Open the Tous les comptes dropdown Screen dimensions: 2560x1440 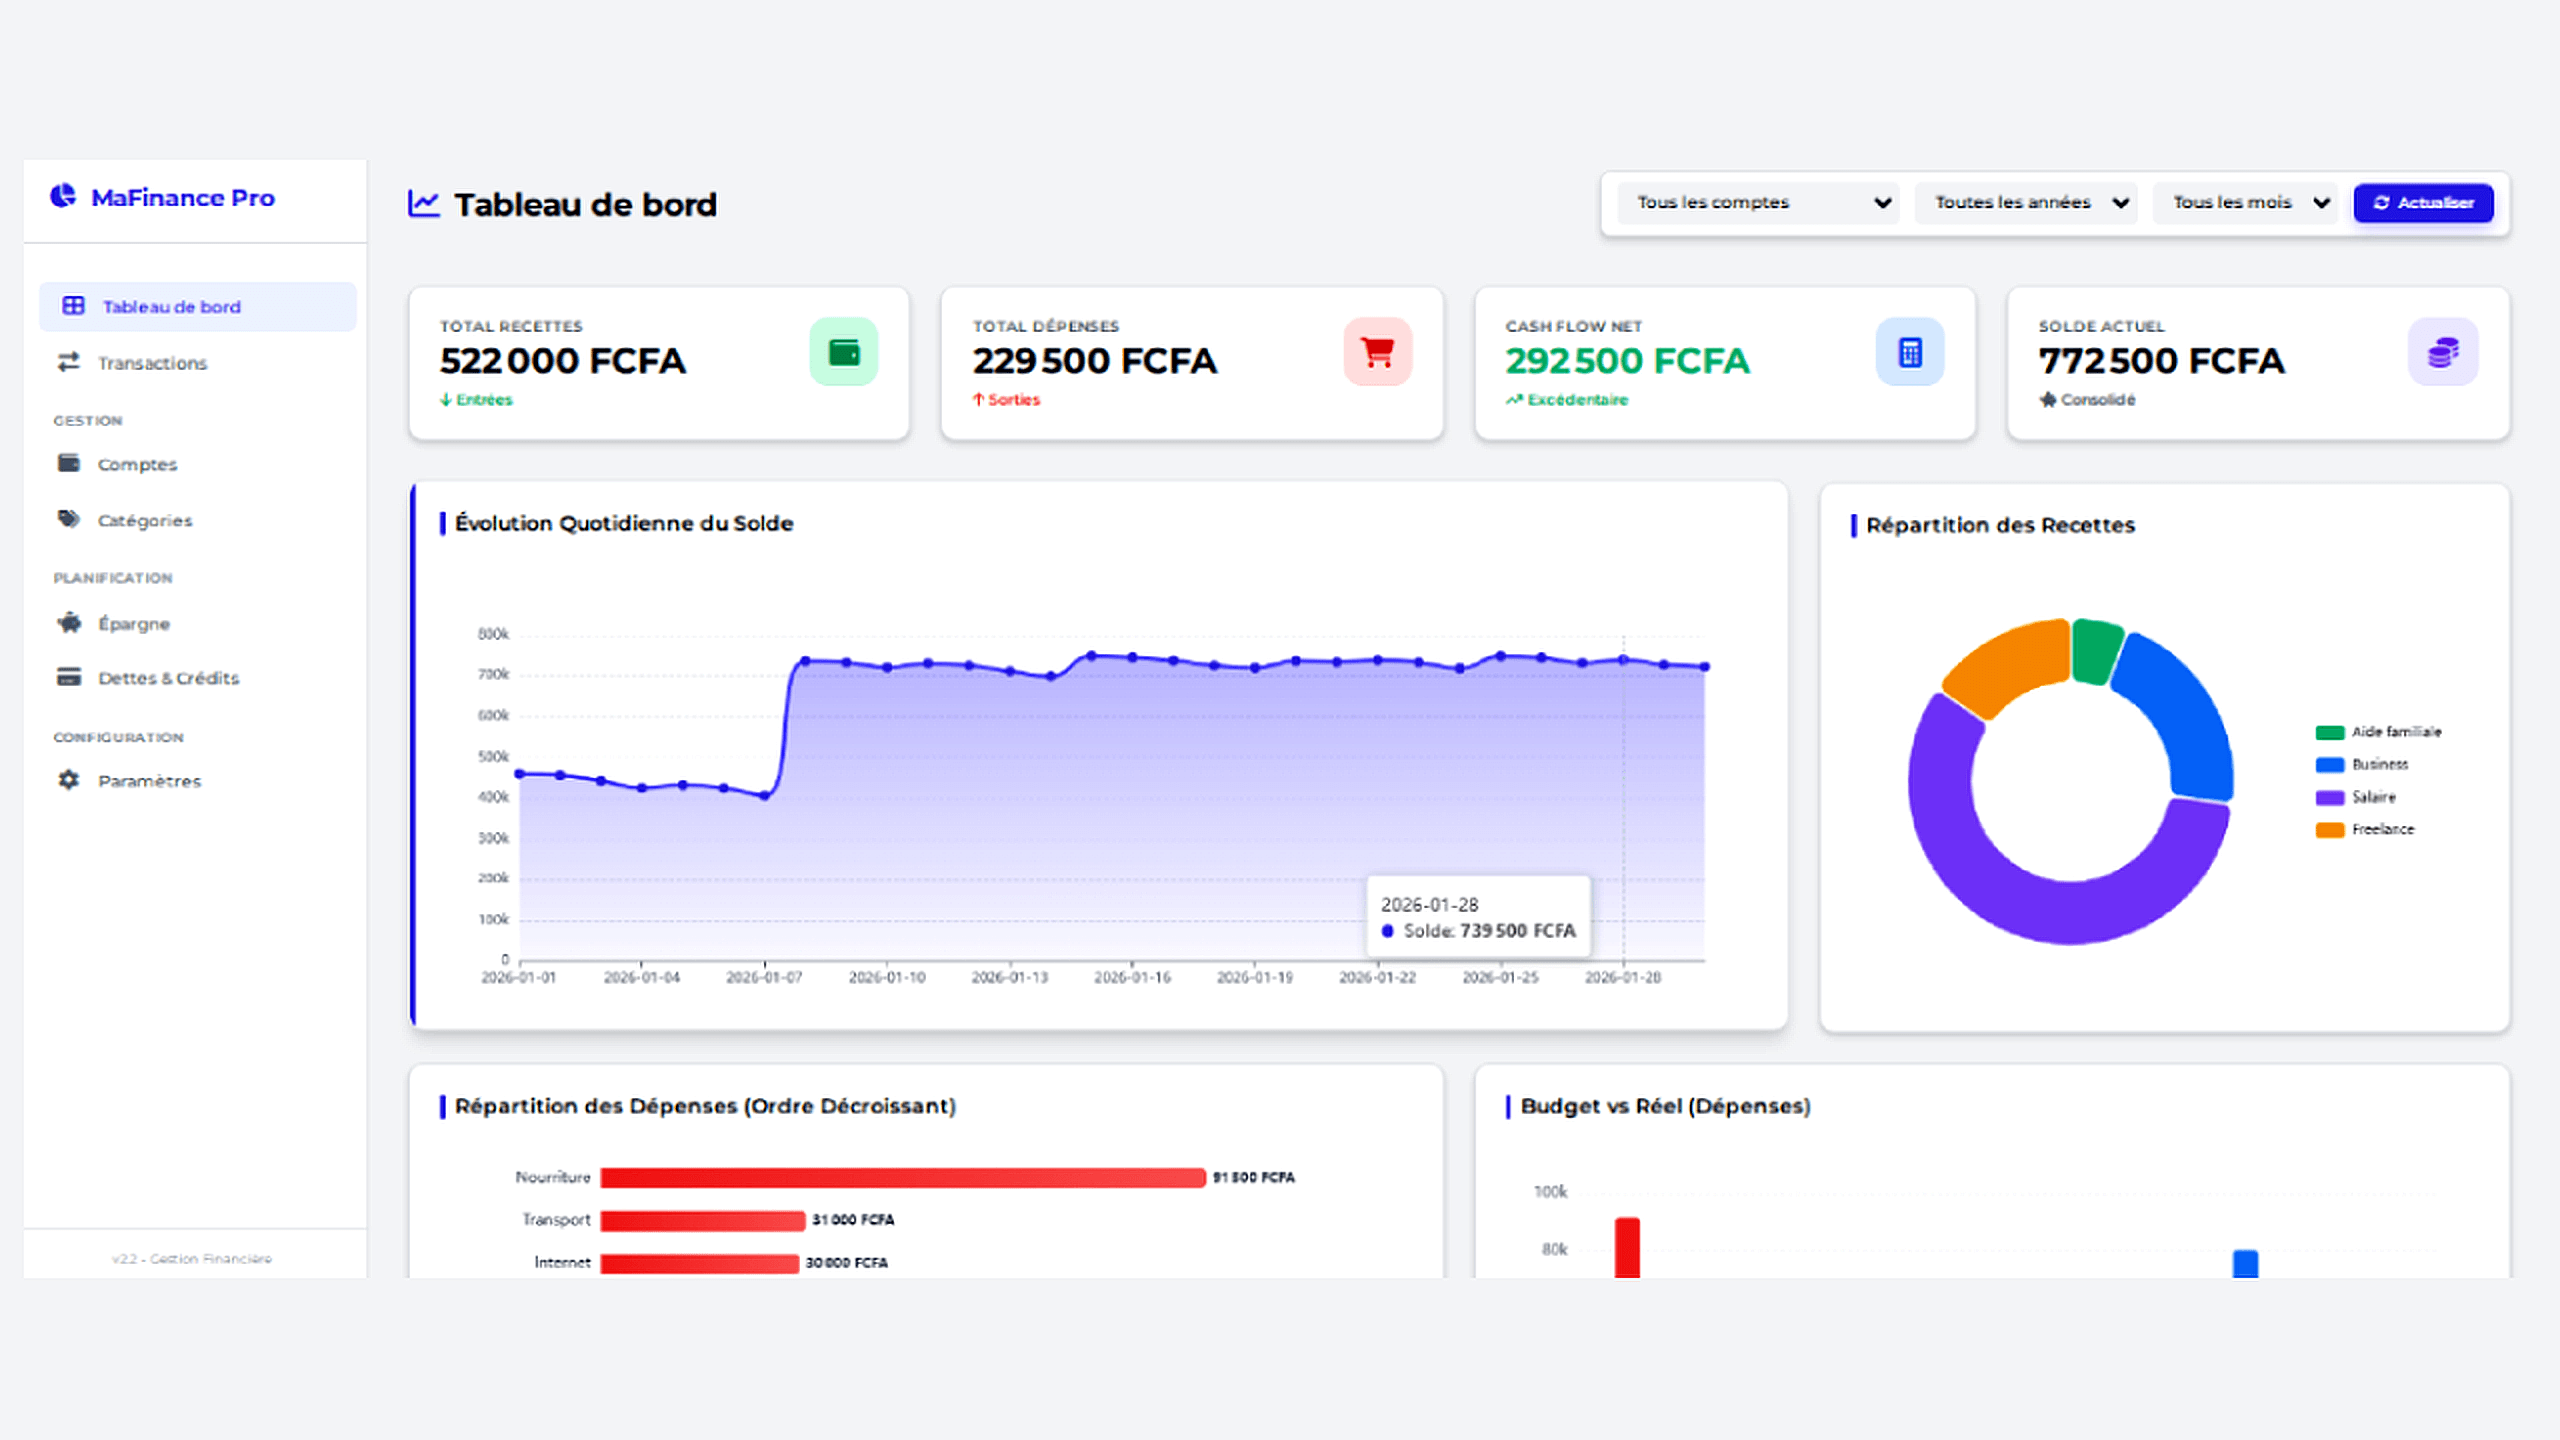click(x=1757, y=202)
